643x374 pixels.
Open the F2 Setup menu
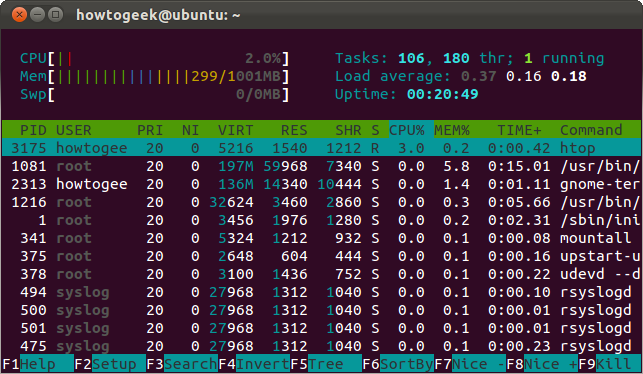[110, 364]
